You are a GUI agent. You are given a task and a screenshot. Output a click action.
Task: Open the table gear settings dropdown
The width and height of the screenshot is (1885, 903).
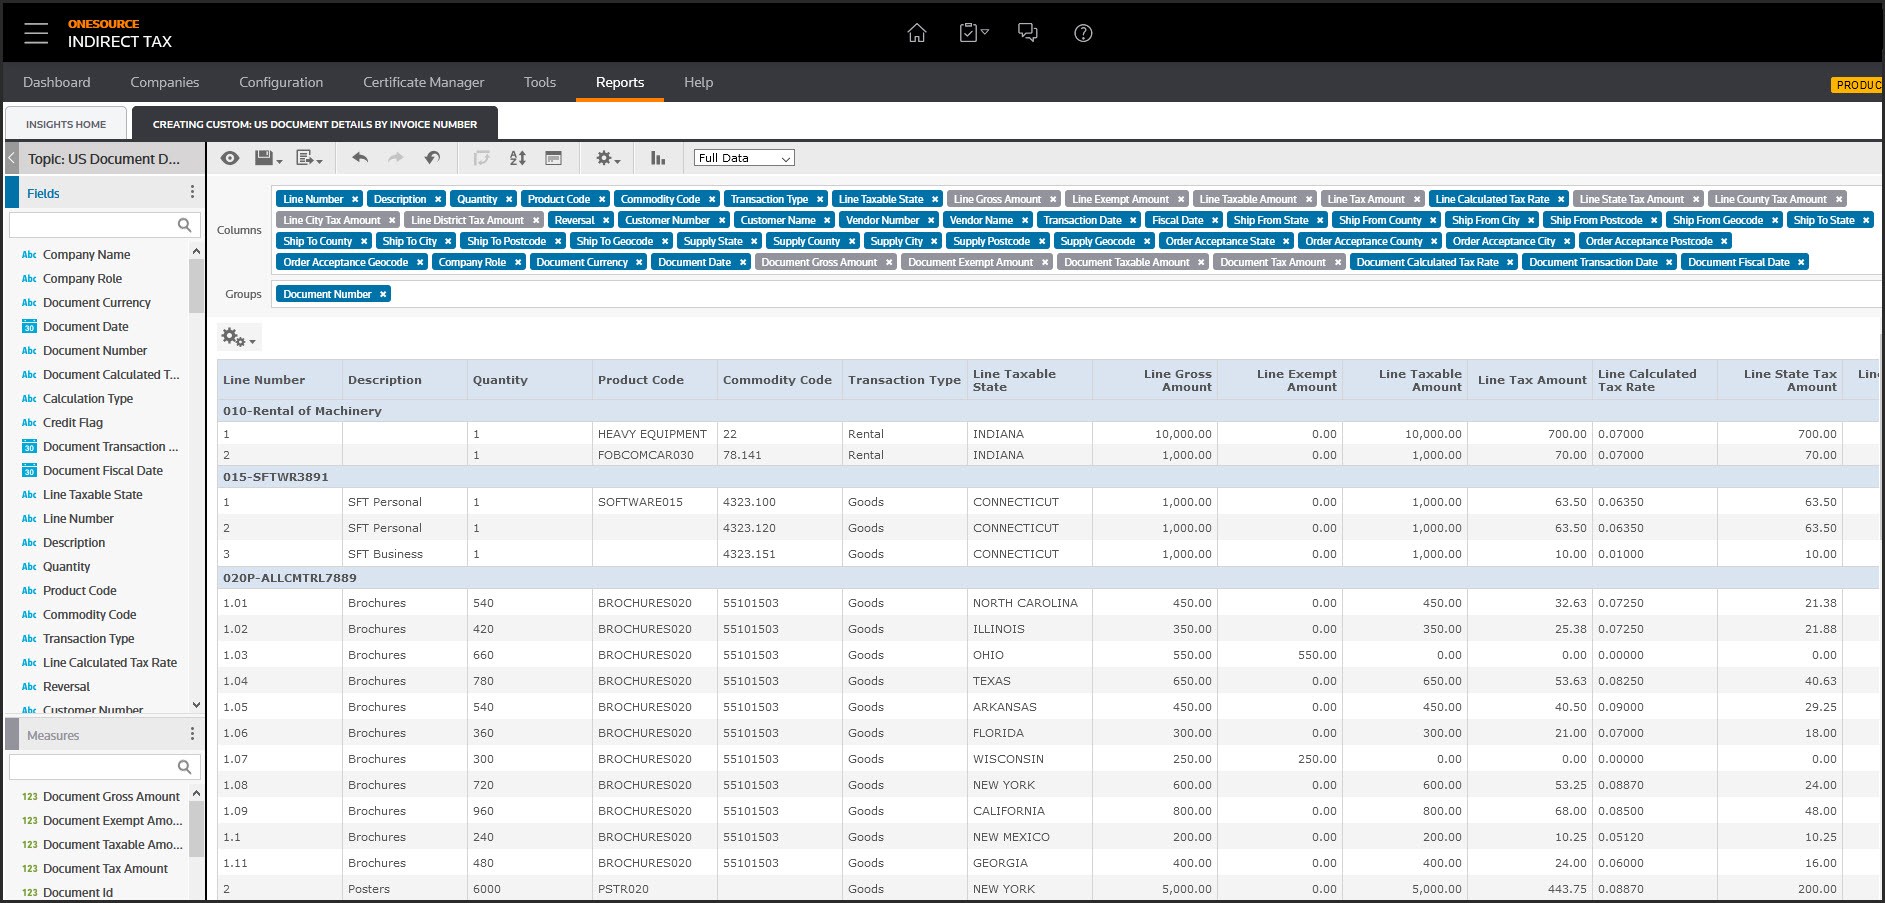pos(238,338)
